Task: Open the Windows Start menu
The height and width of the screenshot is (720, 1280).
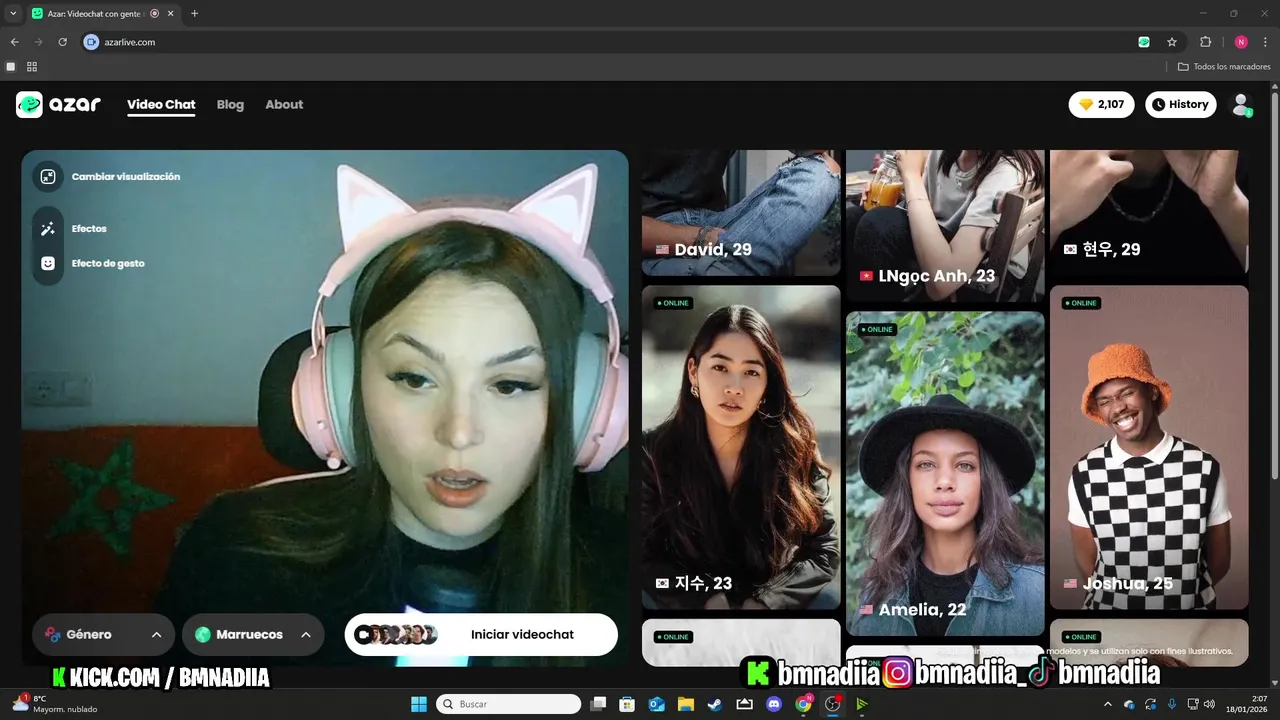Action: (418, 704)
